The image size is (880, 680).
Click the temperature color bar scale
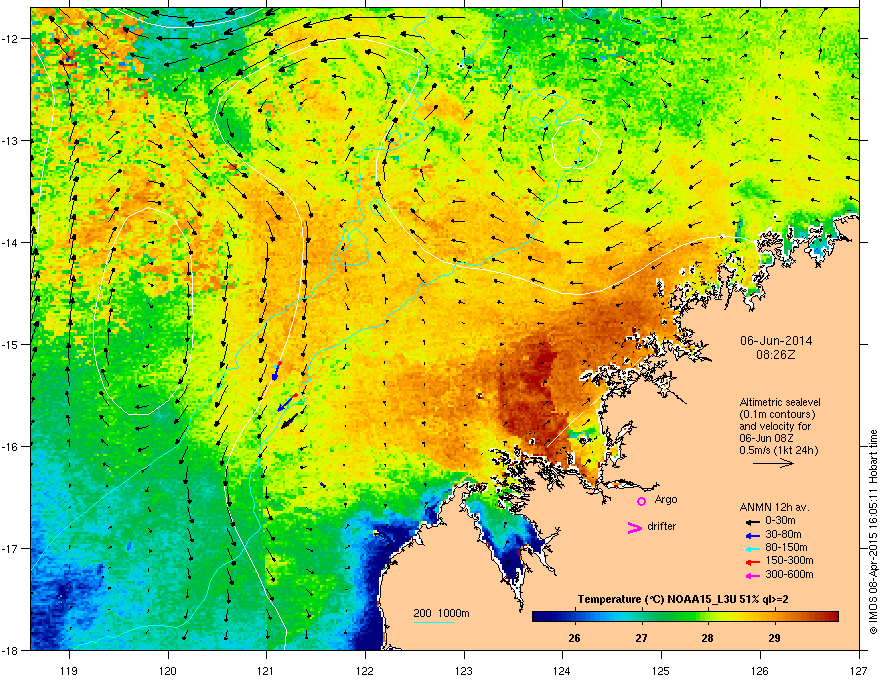point(685,617)
